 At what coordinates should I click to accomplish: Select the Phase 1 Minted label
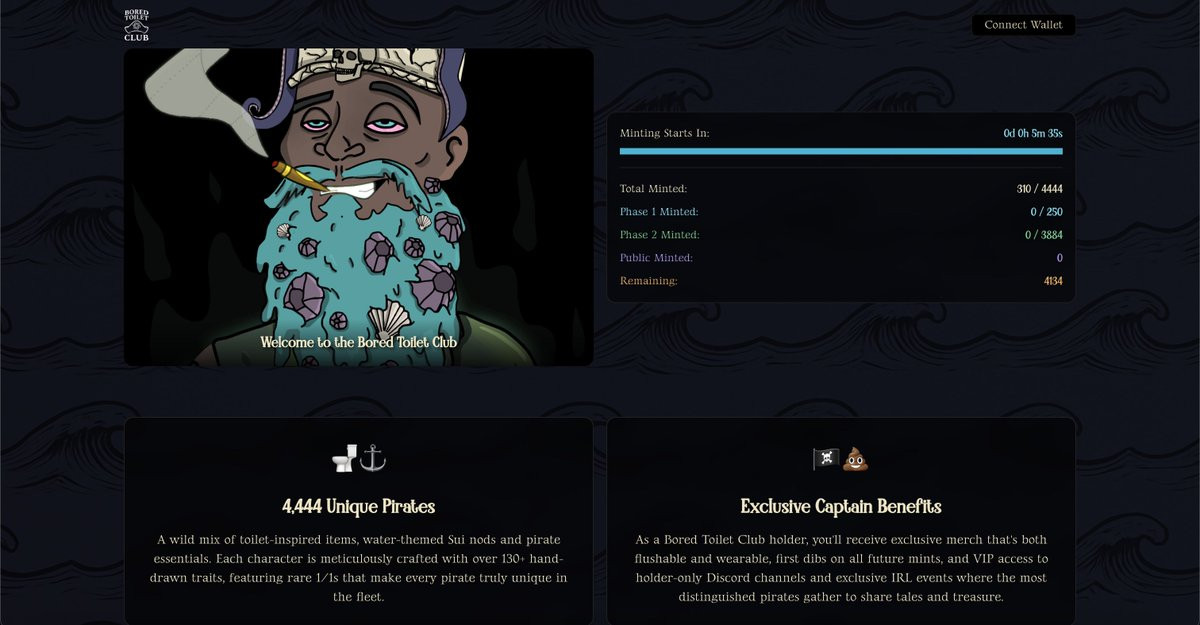[x=659, y=212]
